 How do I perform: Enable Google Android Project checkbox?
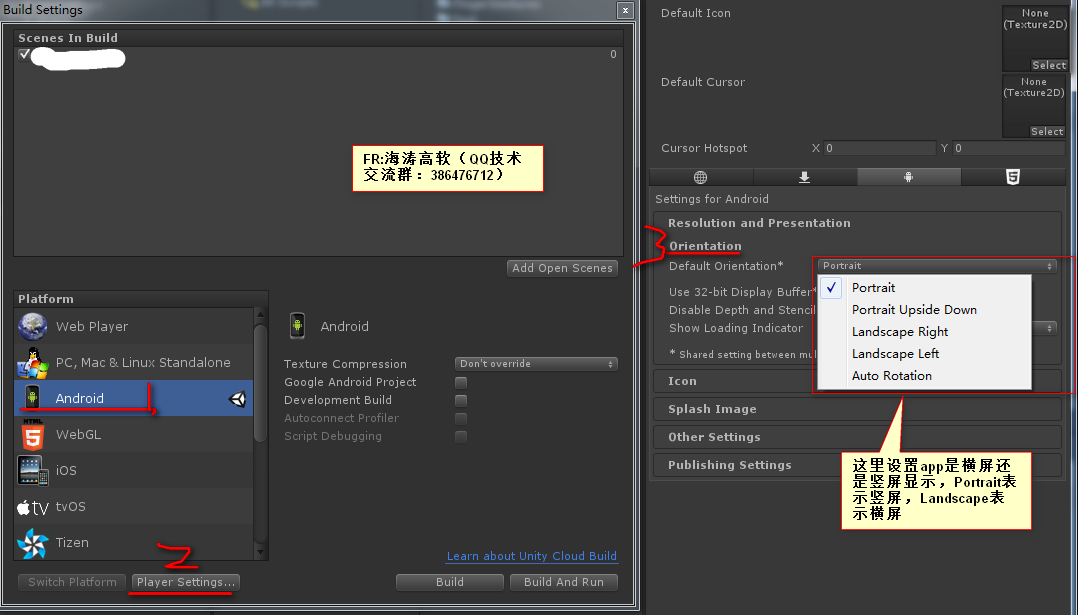click(x=461, y=382)
